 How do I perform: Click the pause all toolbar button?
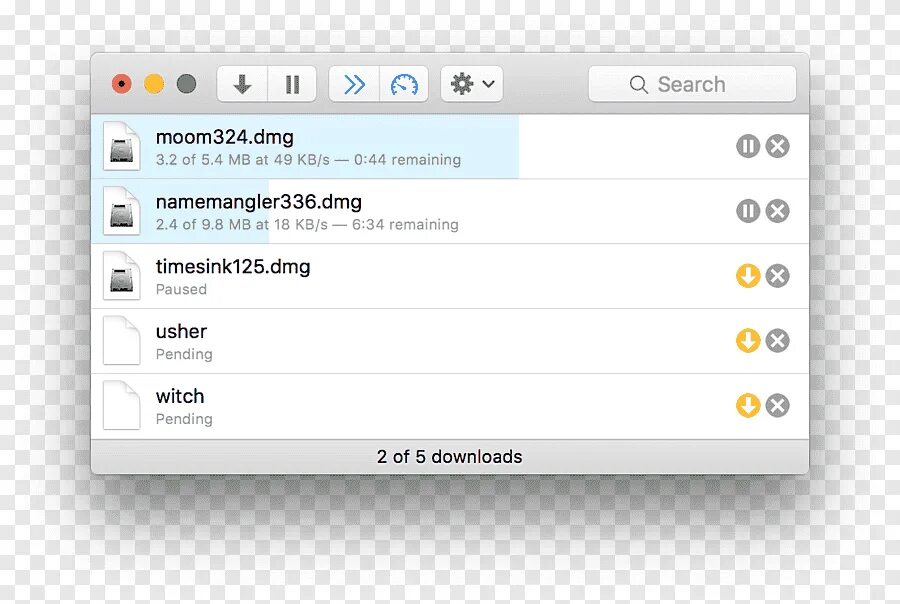coord(292,84)
